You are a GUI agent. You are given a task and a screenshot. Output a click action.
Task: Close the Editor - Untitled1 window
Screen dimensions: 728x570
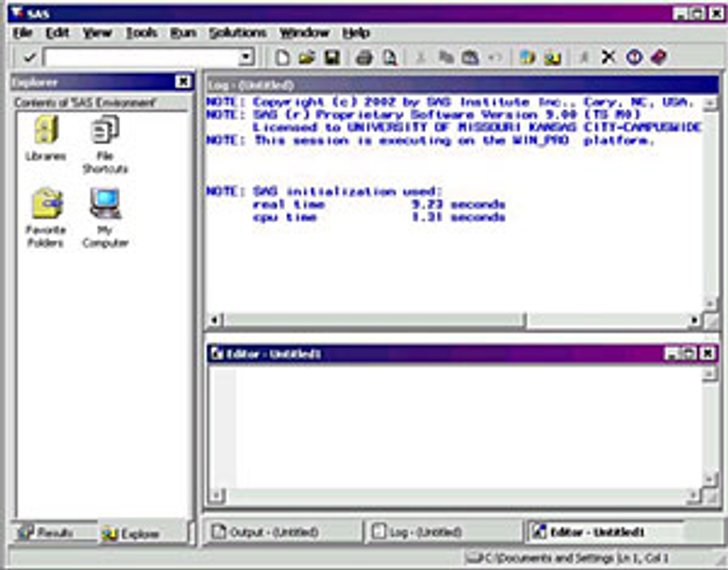pyautogui.click(x=707, y=354)
